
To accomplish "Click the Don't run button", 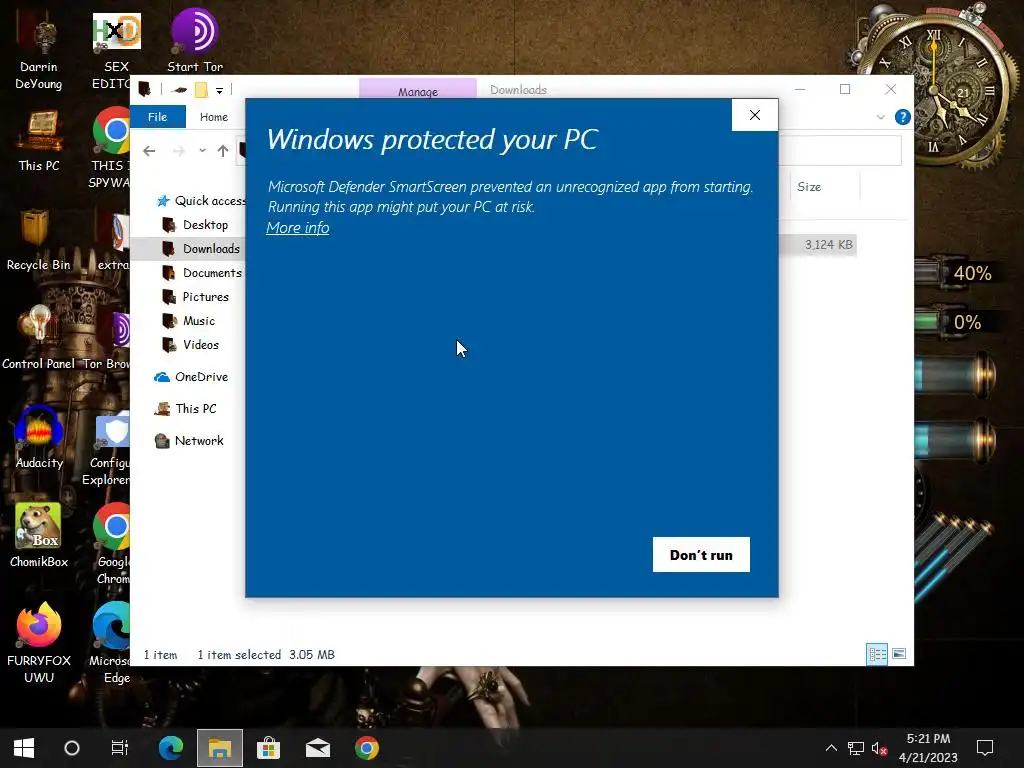I will coord(701,554).
